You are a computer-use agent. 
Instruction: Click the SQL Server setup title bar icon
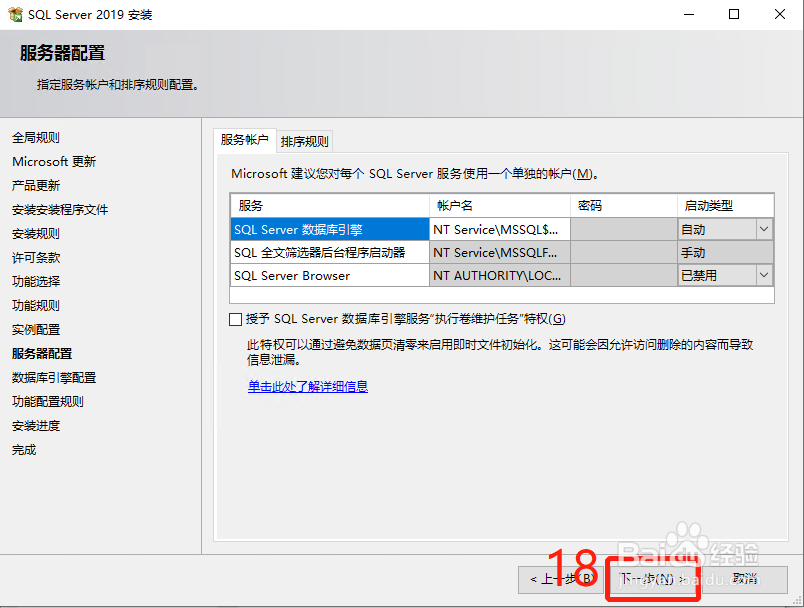tap(15, 14)
